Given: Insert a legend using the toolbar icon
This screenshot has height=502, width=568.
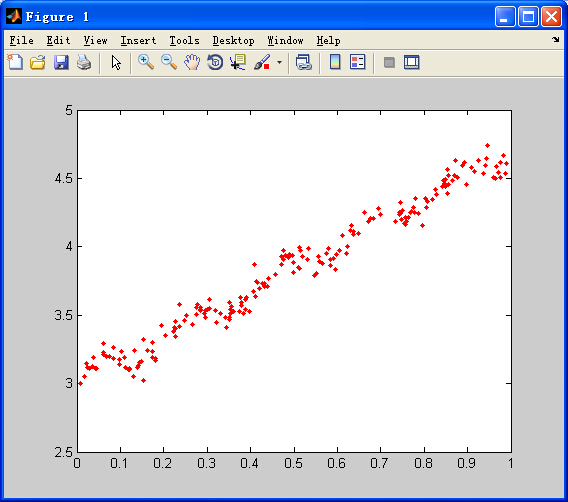Looking at the screenshot, I should 358,62.
